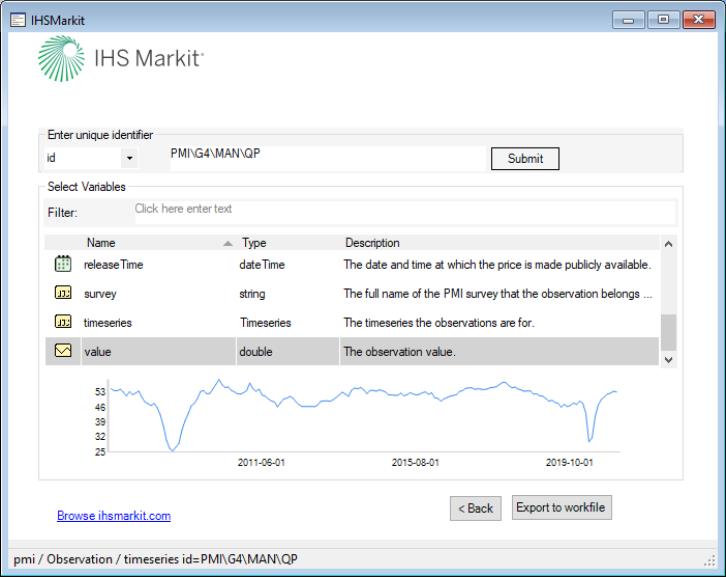Click Export to workfile button

point(560,508)
